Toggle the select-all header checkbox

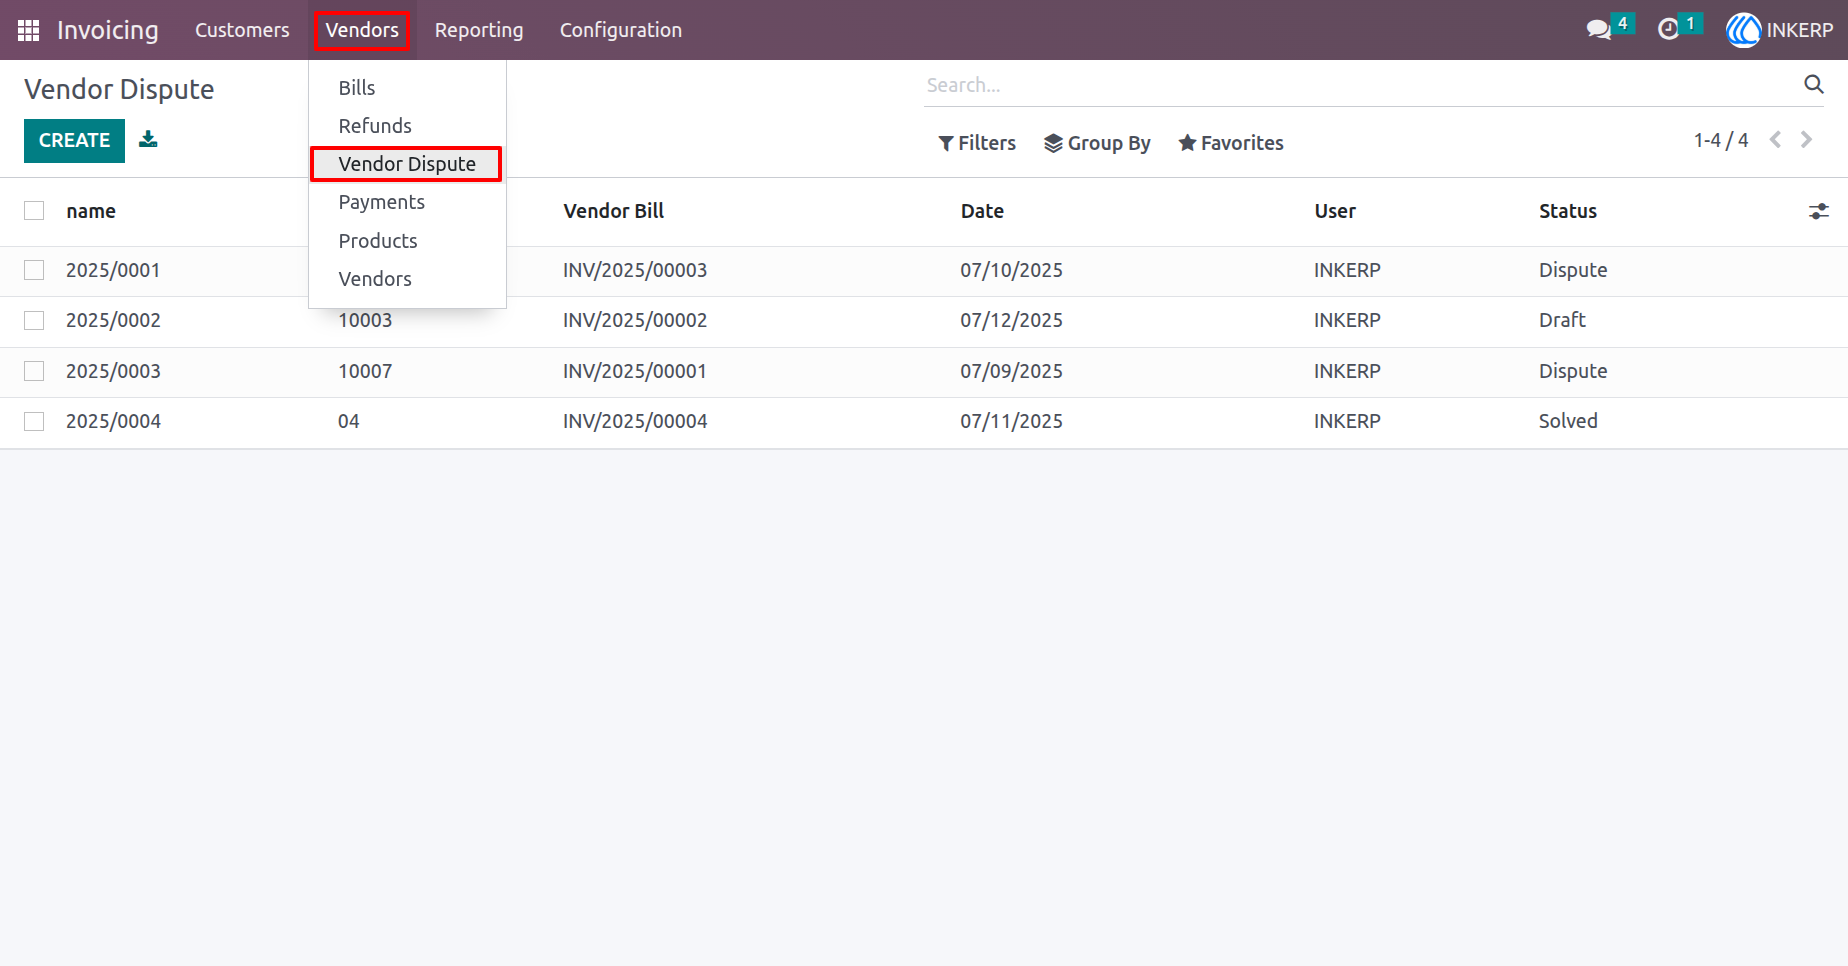click(34, 211)
